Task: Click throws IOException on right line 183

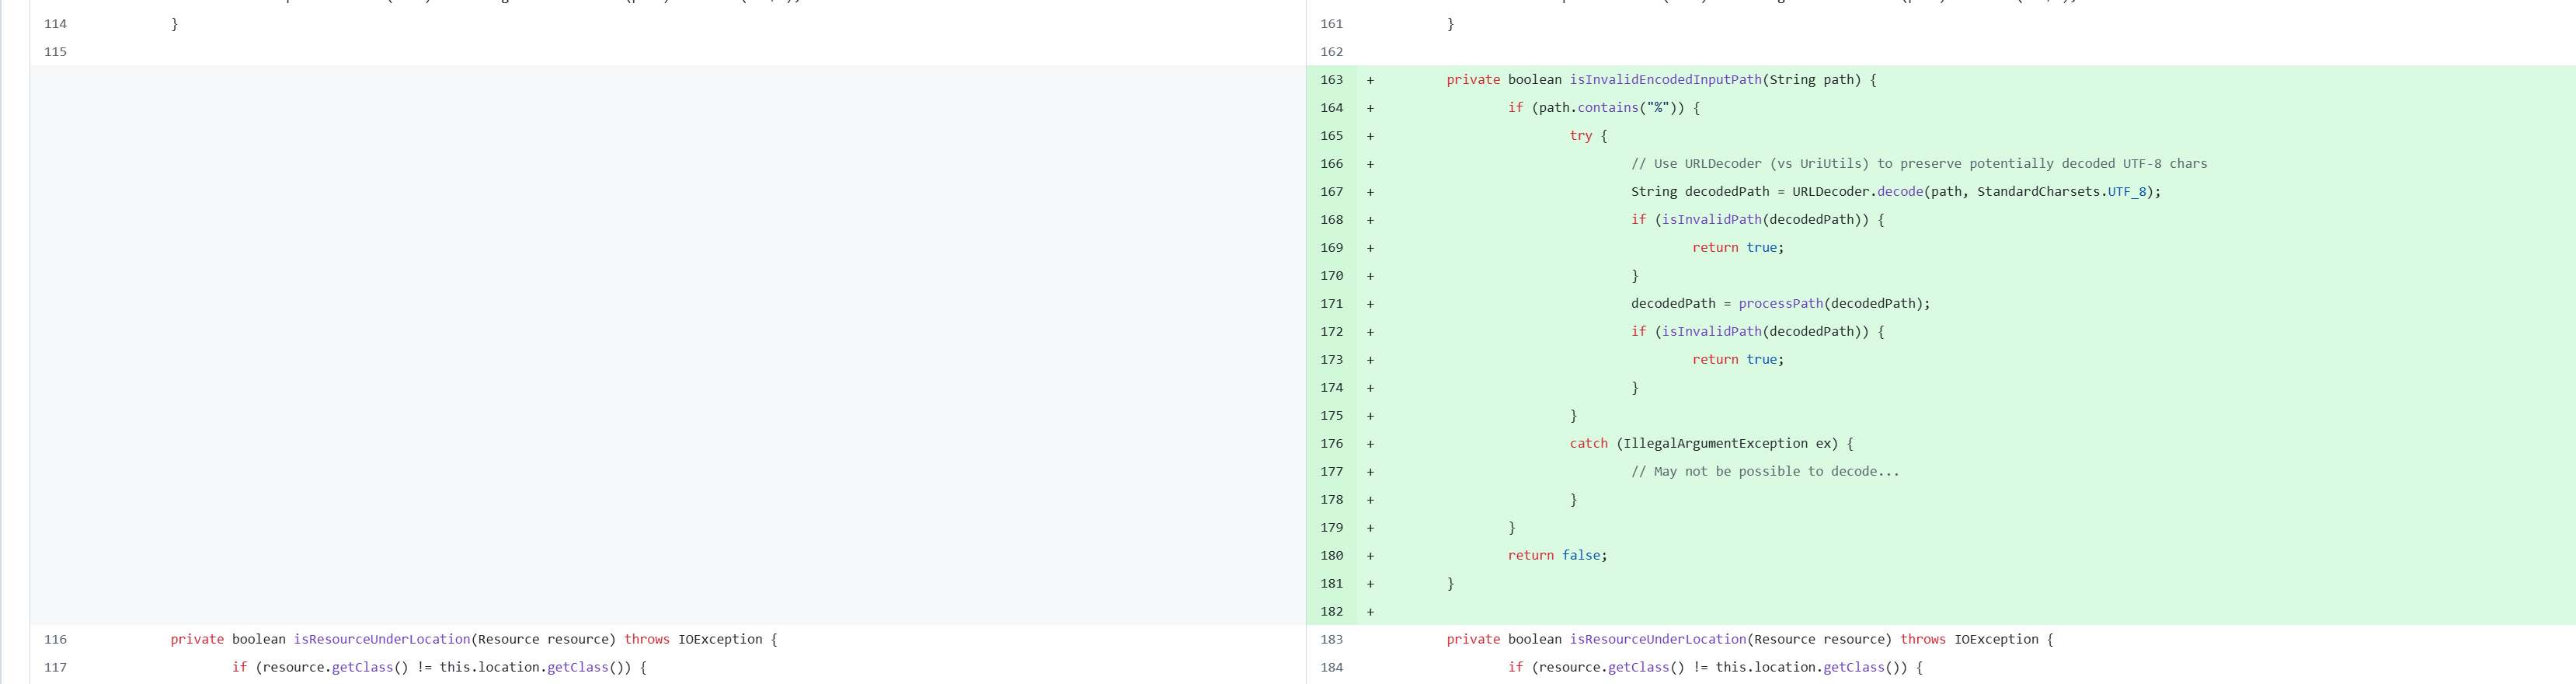Action: click(x=1969, y=640)
